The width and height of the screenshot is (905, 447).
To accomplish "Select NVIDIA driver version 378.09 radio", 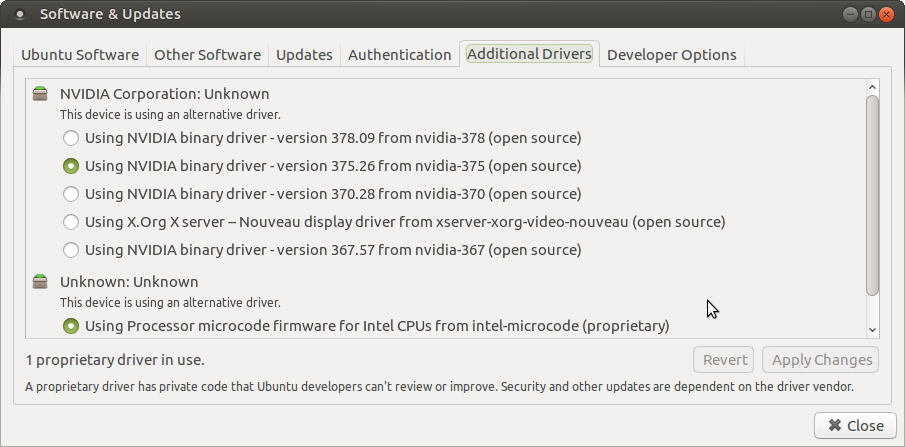I will [x=70, y=138].
